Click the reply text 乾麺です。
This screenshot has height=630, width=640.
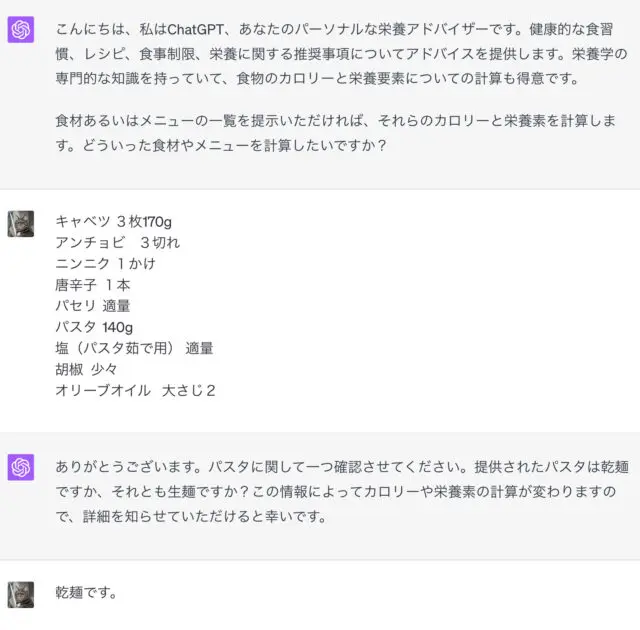(86, 592)
